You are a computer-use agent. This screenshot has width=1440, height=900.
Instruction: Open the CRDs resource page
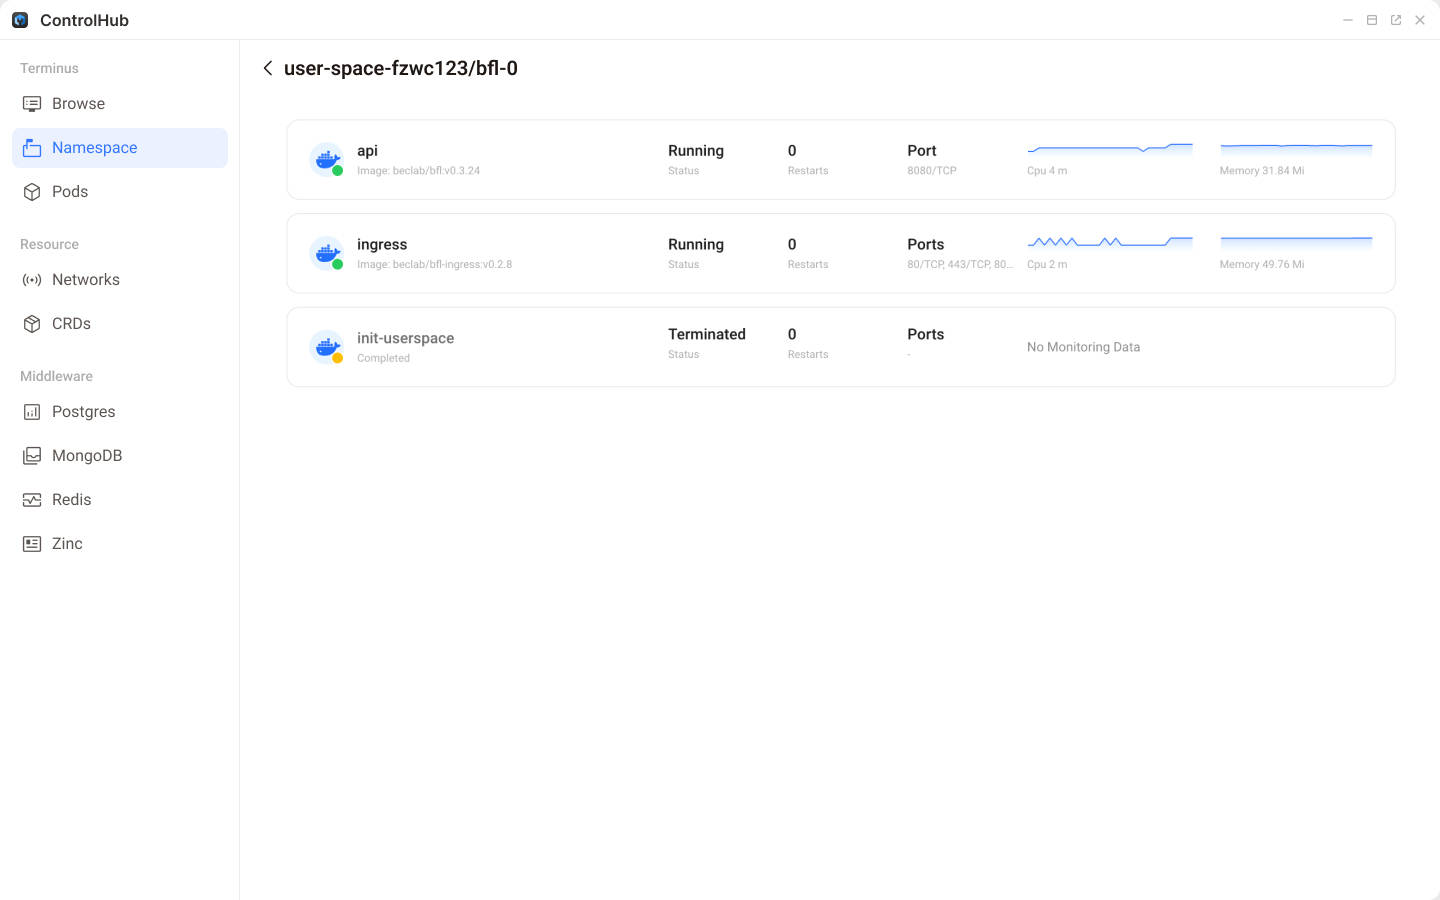coord(120,324)
